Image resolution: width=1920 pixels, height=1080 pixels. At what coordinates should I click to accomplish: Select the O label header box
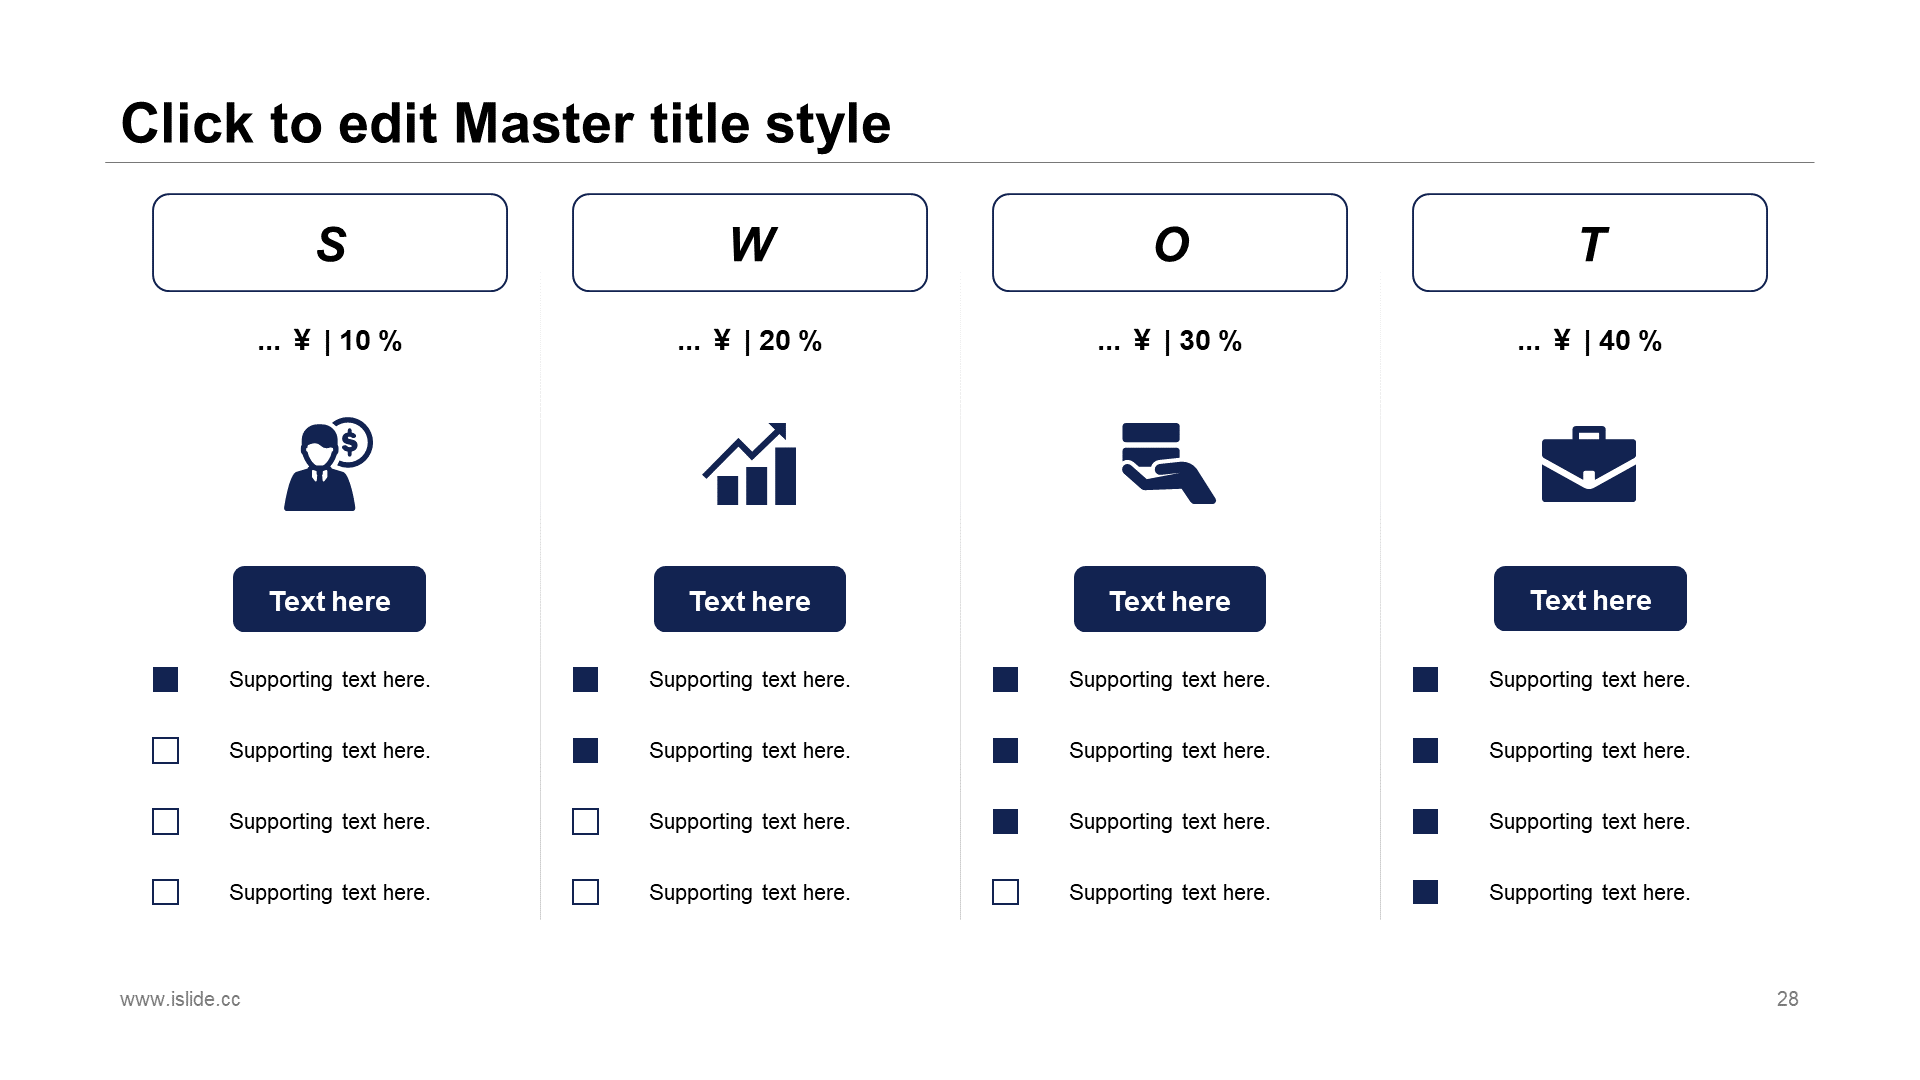click(1167, 241)
